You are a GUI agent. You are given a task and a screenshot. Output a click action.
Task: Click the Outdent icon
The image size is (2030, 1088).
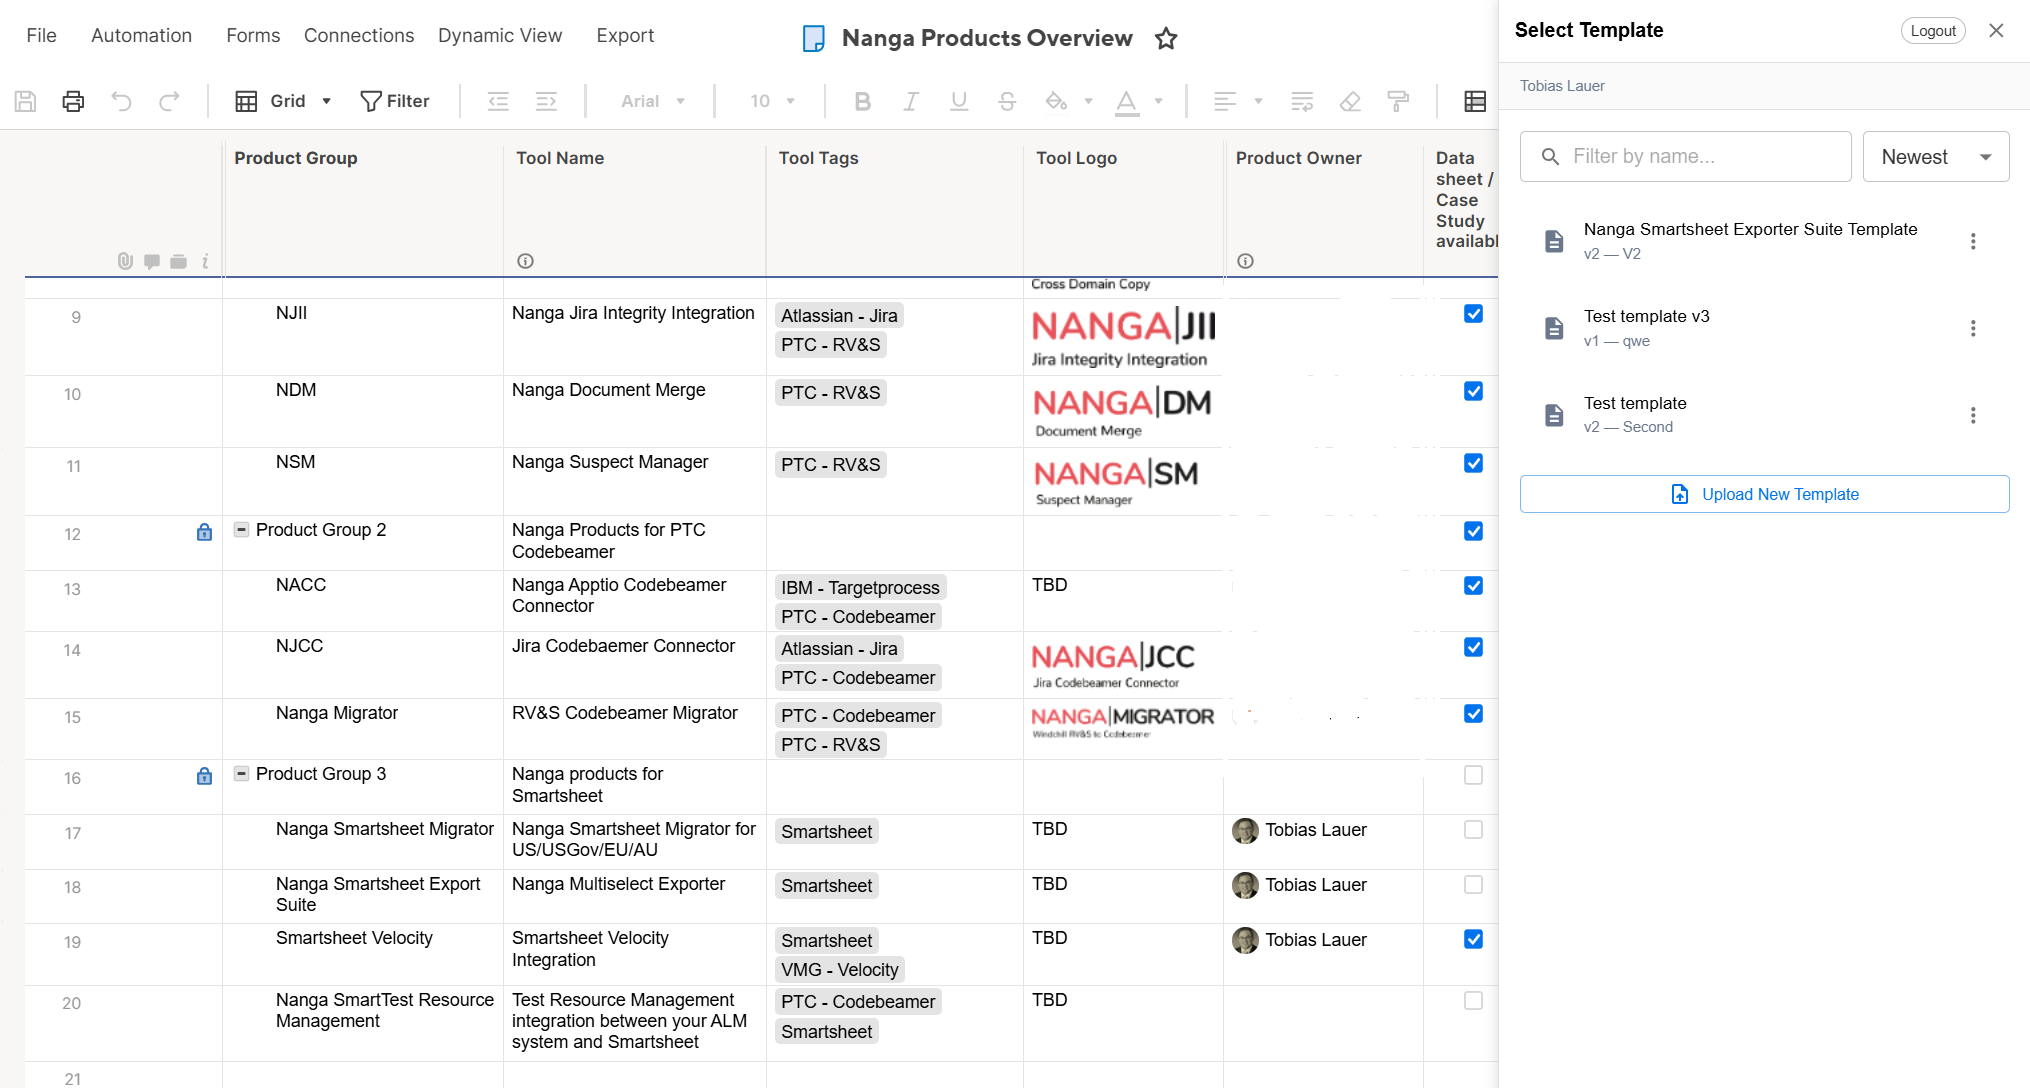coord(498,101)
